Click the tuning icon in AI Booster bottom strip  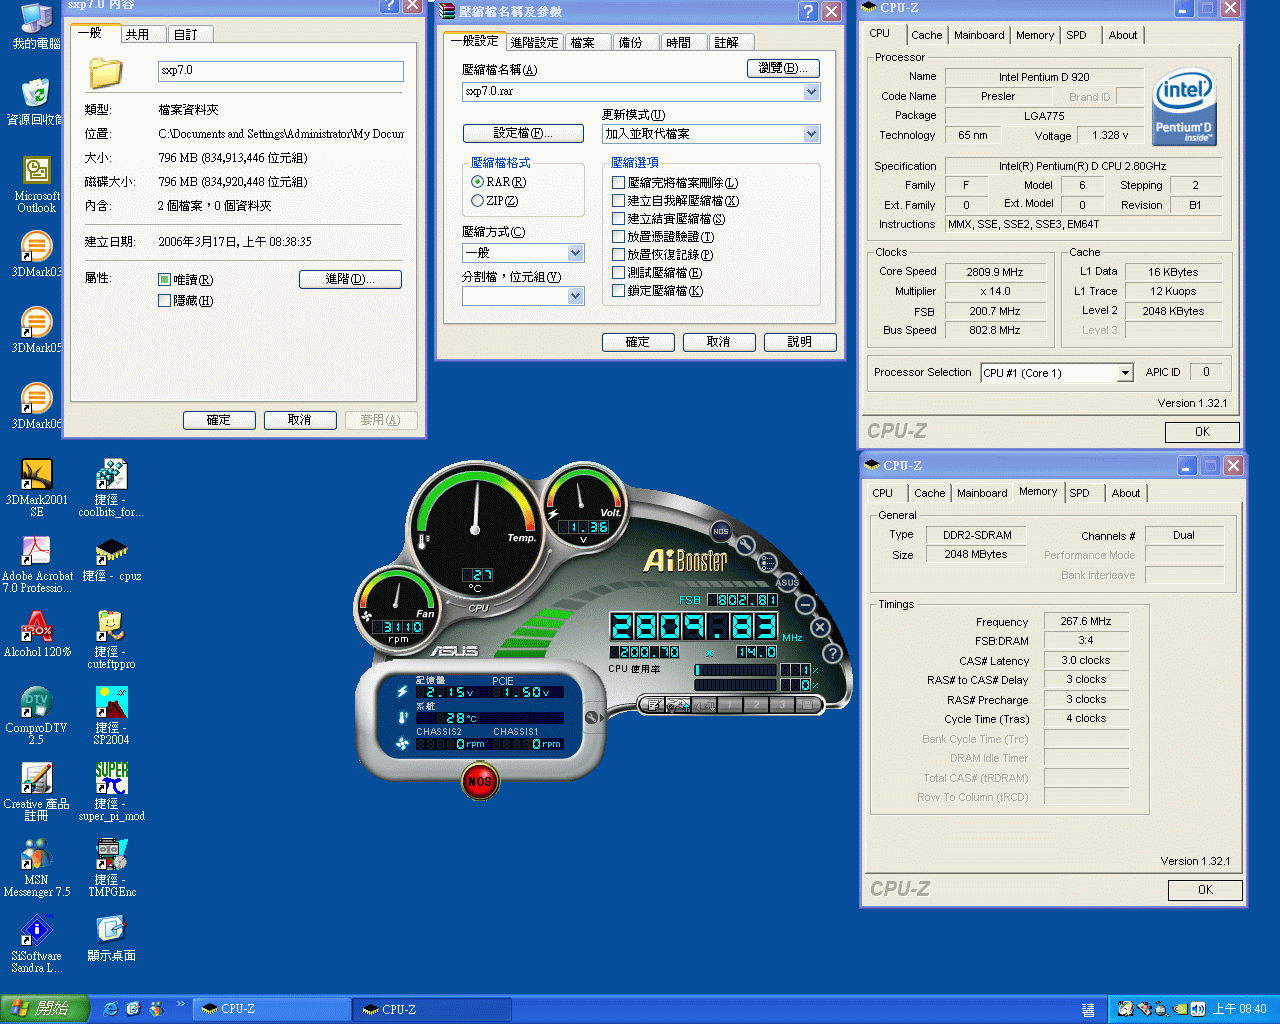[x=678, y=705]
